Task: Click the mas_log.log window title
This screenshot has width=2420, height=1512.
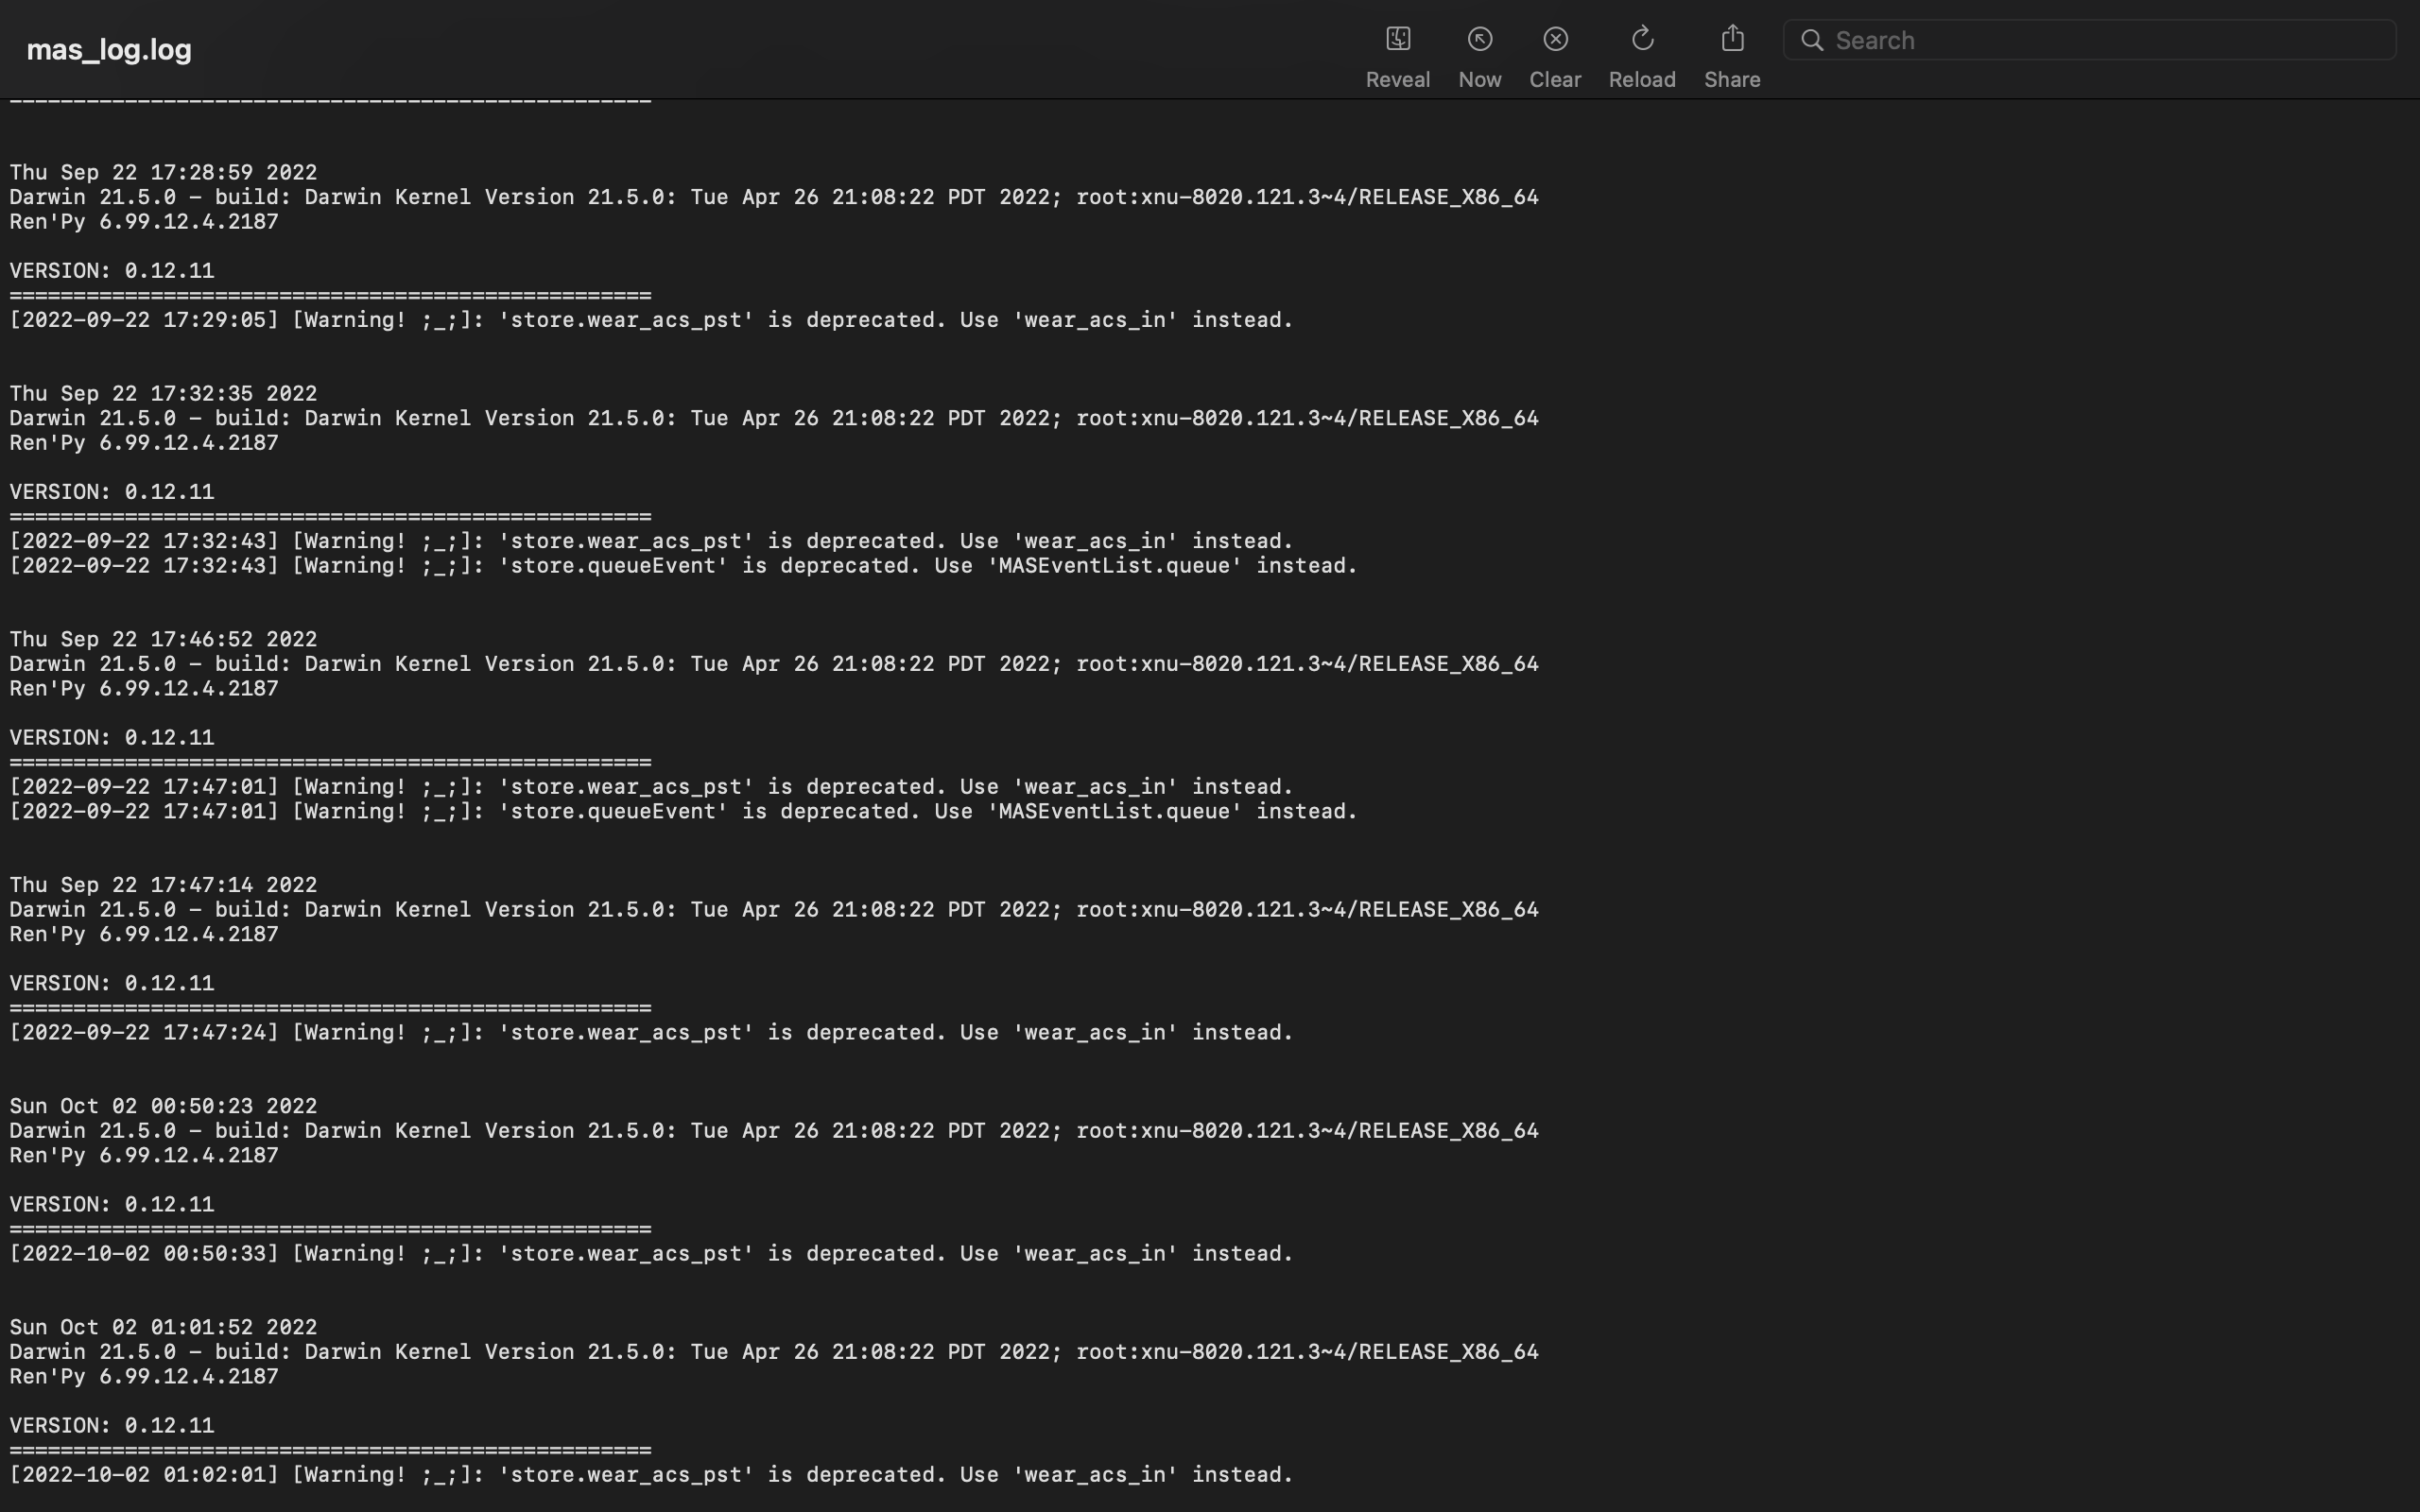Action: click(x=109, y=49)
